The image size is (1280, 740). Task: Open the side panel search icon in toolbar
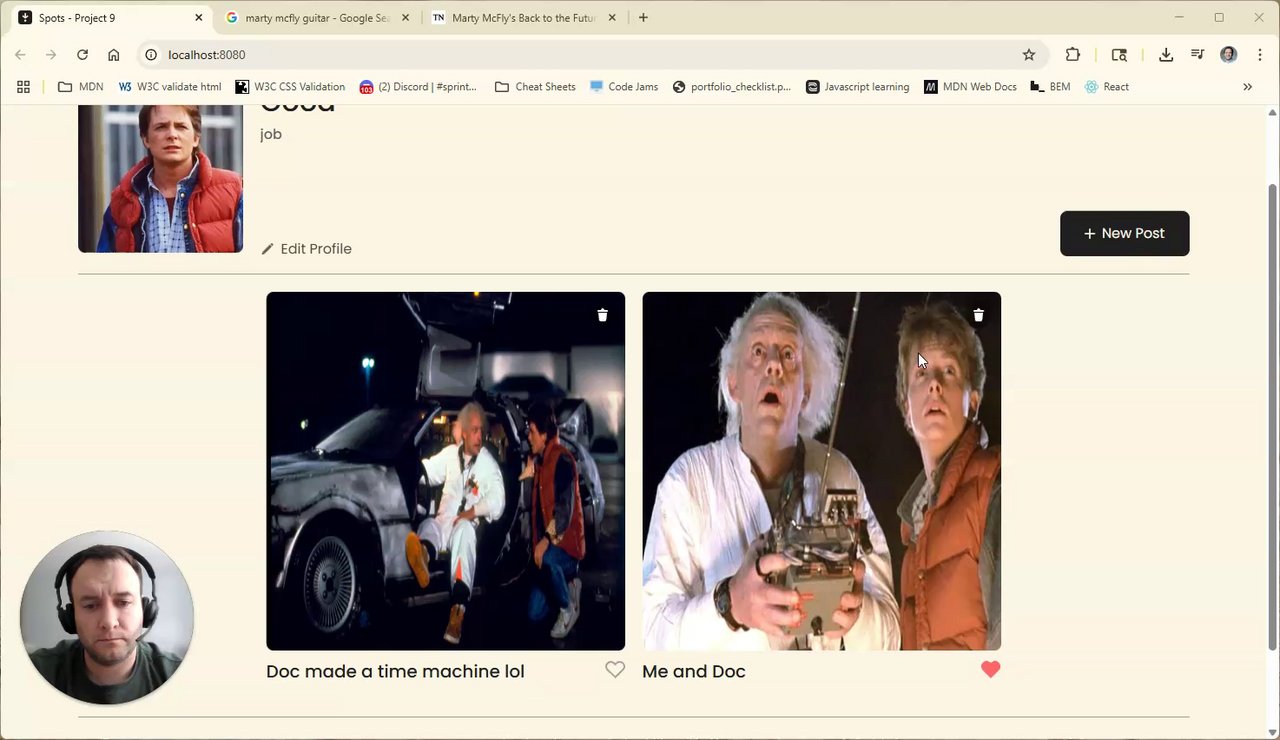click(1119, 55)
